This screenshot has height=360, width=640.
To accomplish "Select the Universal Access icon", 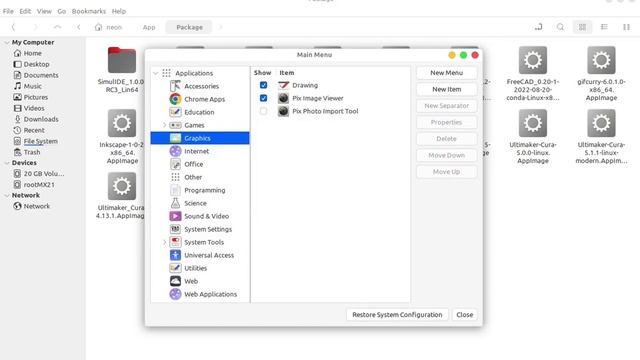I will click(175, 255).
